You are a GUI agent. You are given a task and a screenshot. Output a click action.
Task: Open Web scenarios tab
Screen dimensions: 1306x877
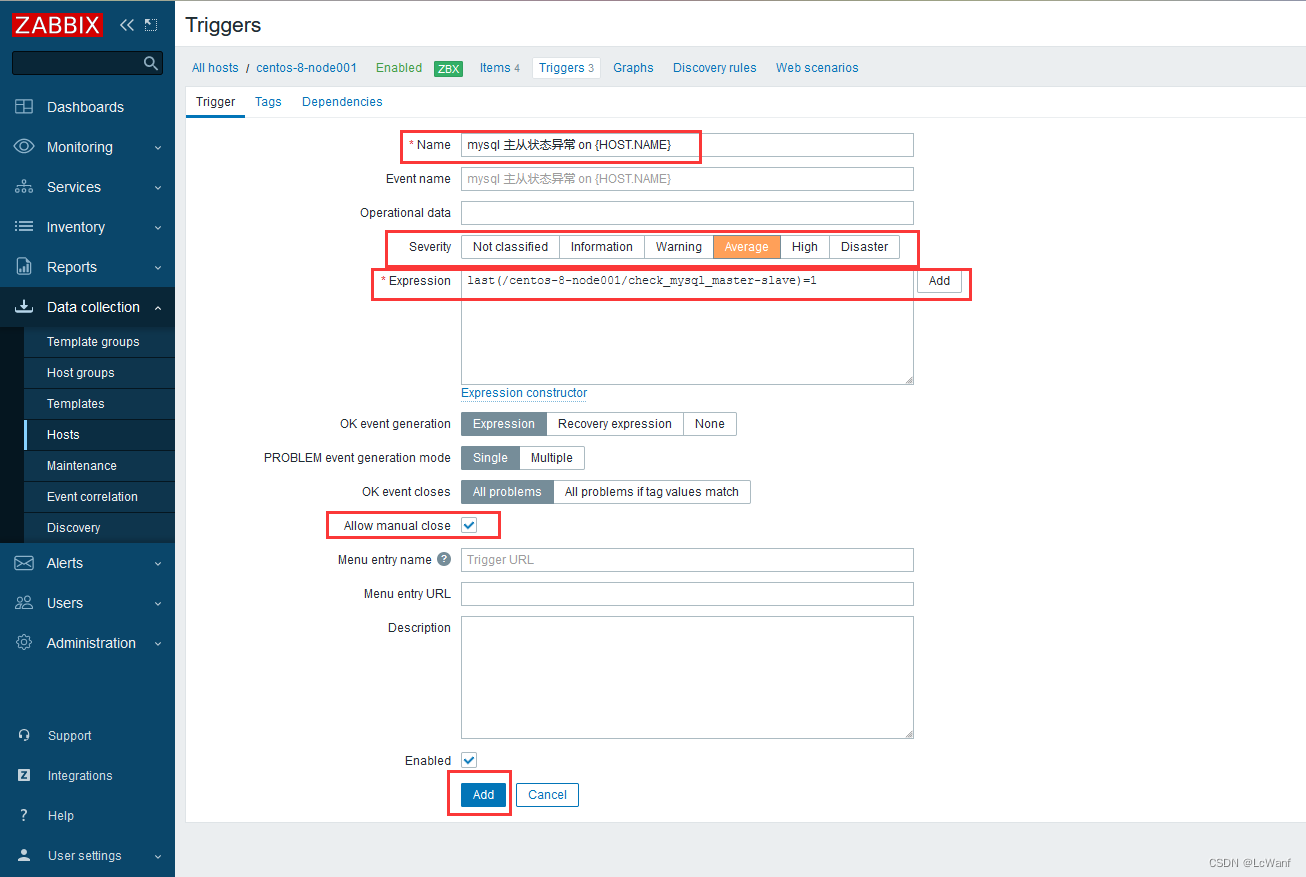tap(817, 68)
